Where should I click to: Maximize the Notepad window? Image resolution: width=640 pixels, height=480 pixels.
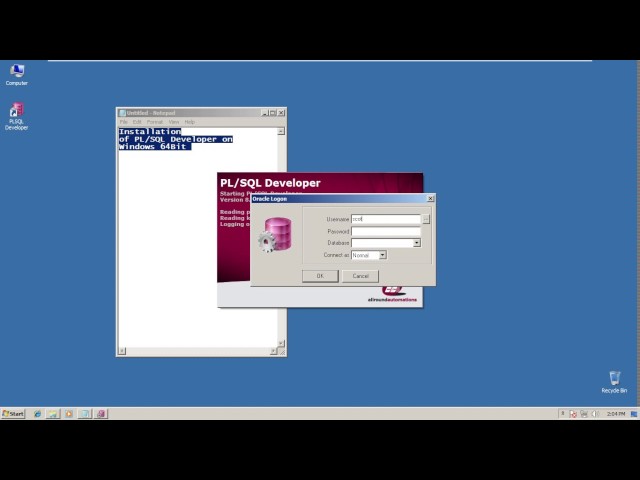273,113
